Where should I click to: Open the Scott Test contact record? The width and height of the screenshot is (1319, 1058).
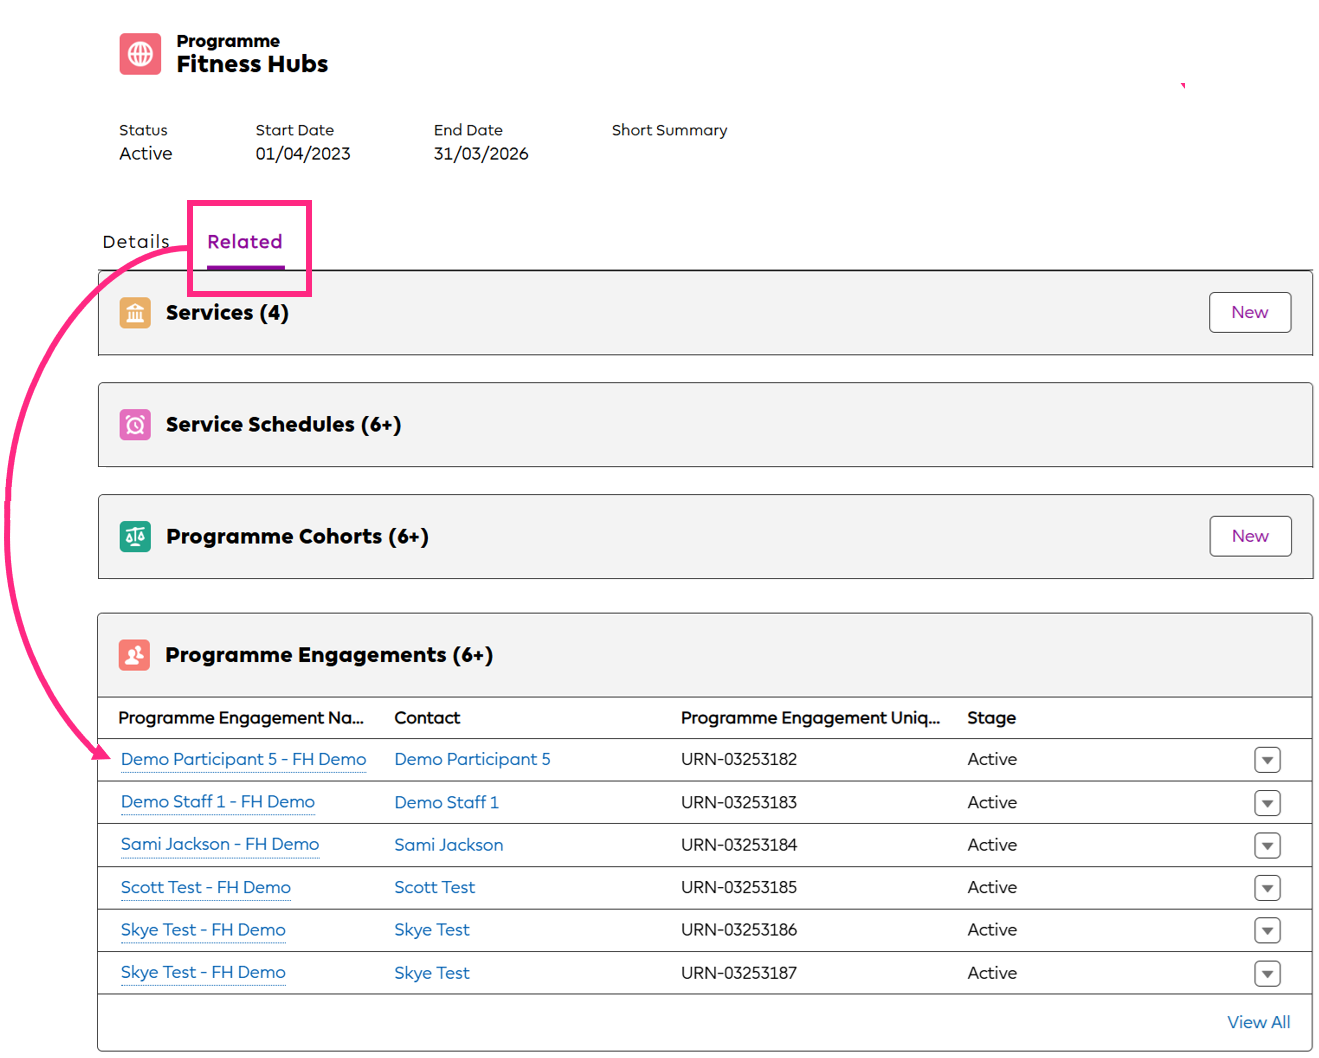click(x=434, y=887)
